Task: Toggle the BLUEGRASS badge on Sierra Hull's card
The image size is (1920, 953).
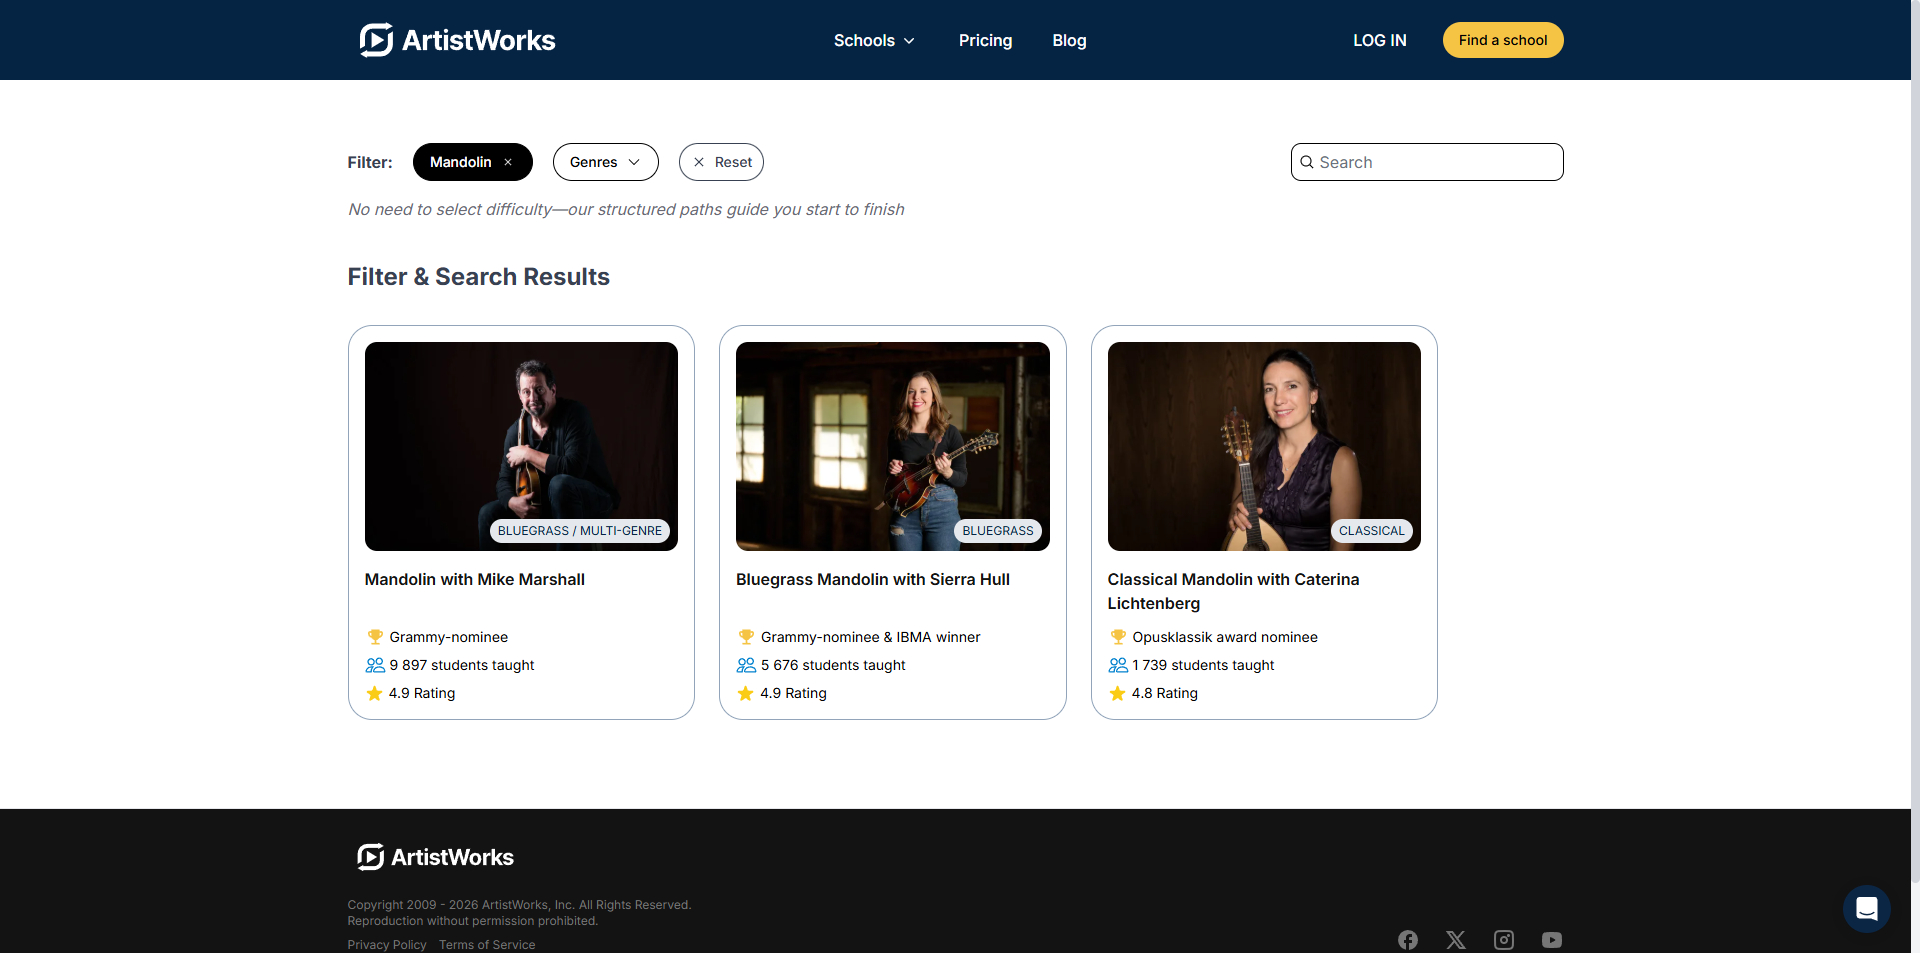Action: 997,531
